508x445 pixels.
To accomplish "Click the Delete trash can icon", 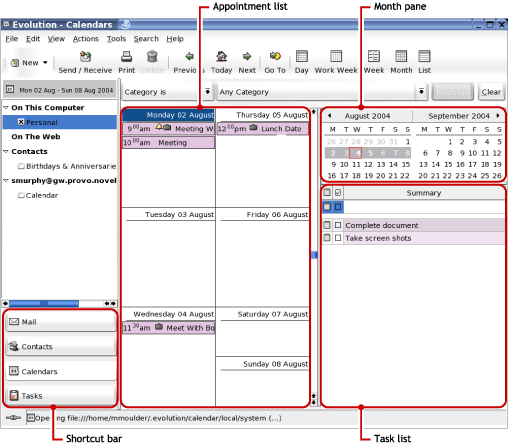I will click(152, 57).
